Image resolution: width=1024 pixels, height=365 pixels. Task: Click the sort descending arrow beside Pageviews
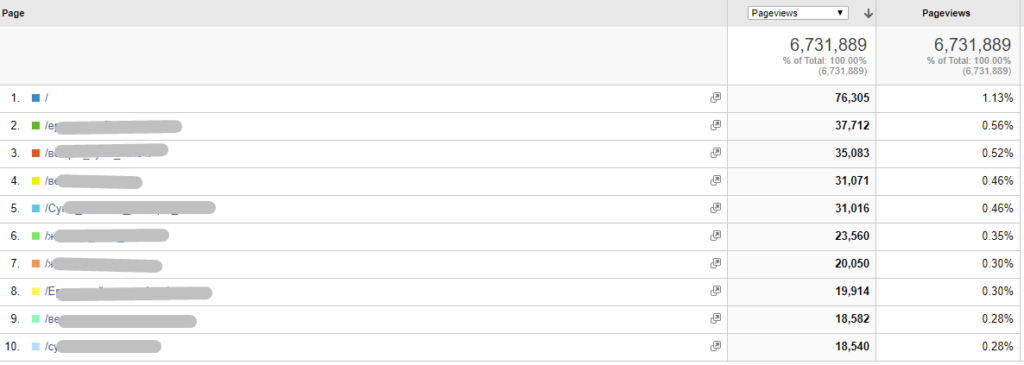click(x=868, y=13)
